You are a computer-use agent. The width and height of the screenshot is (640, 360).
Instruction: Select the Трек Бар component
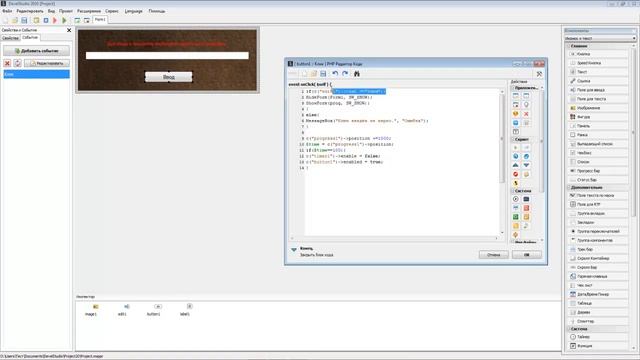[598, 249]
